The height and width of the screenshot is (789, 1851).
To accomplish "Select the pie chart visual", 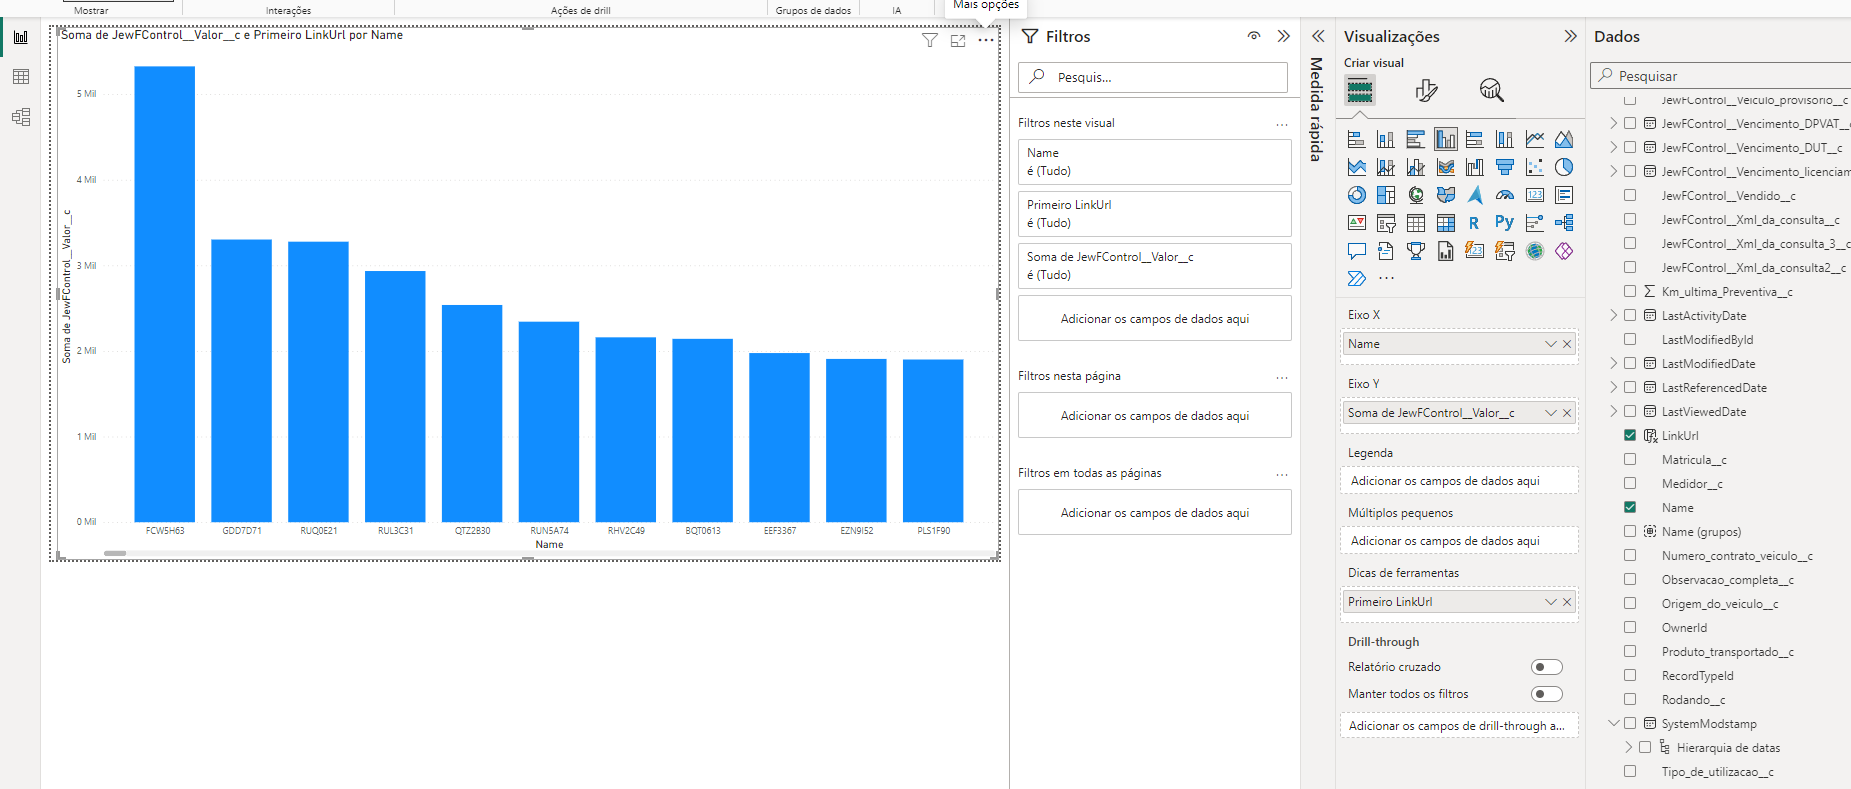I will tap(1564, 167).
